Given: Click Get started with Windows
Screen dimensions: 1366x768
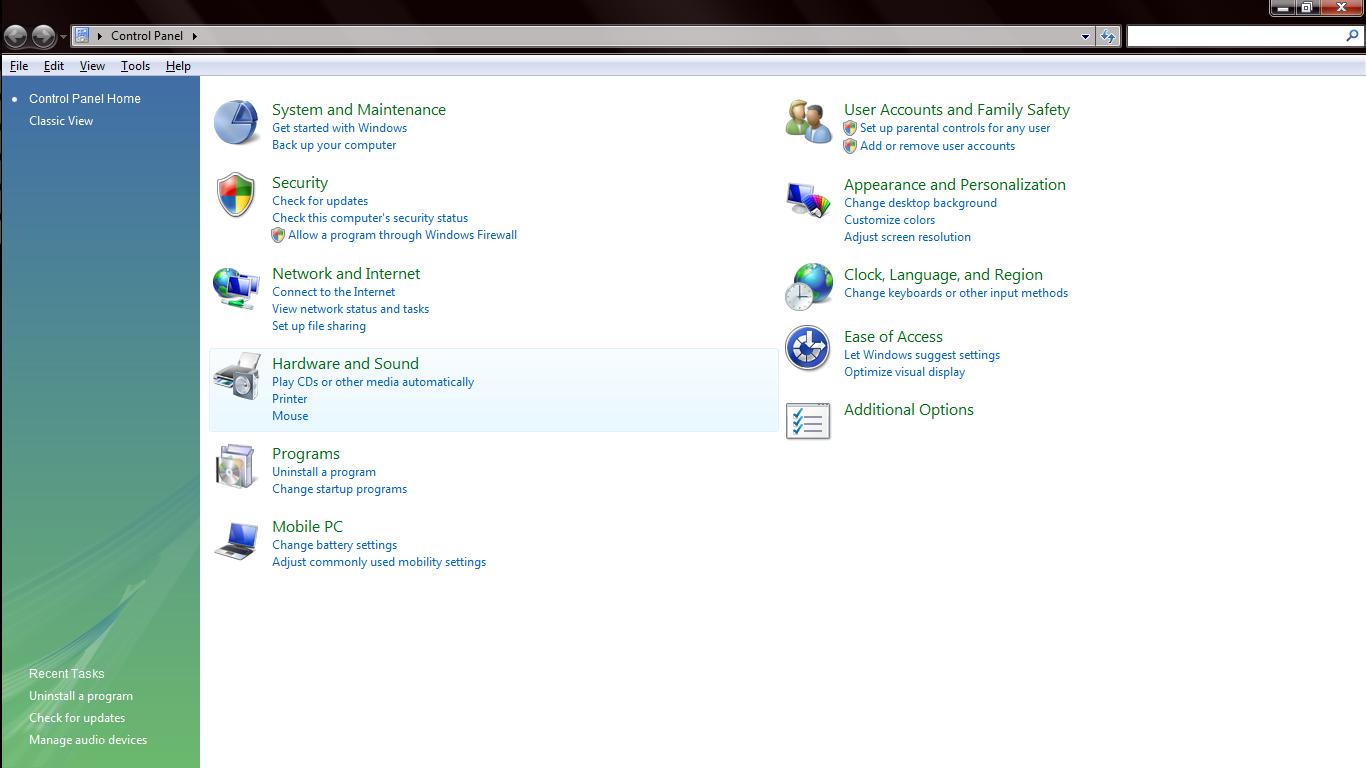Looking at the screenshot, I should click(339, 128).
